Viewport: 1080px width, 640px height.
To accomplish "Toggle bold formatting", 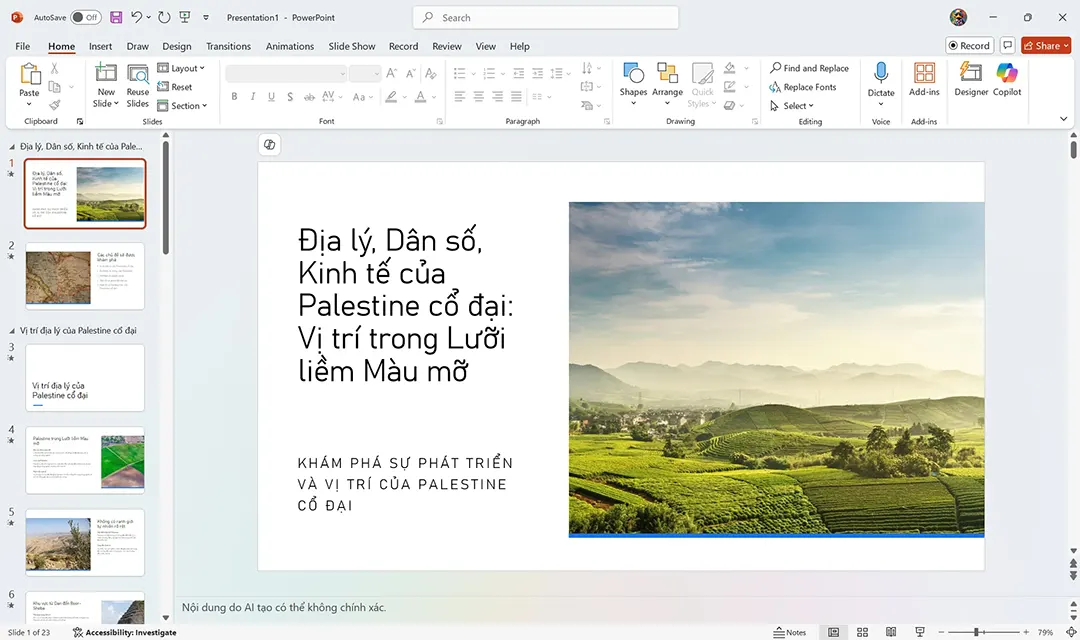I will point(234,96).
